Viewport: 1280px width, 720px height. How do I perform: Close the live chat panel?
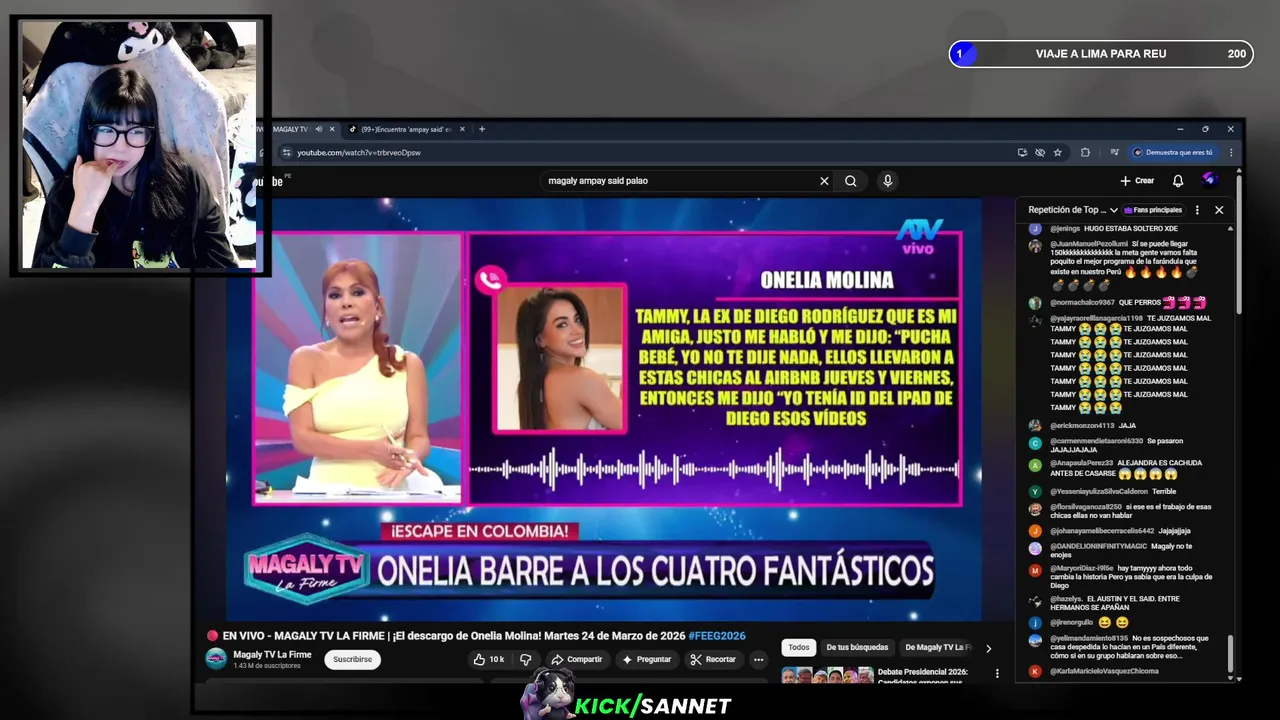(x=1219, y=210)
